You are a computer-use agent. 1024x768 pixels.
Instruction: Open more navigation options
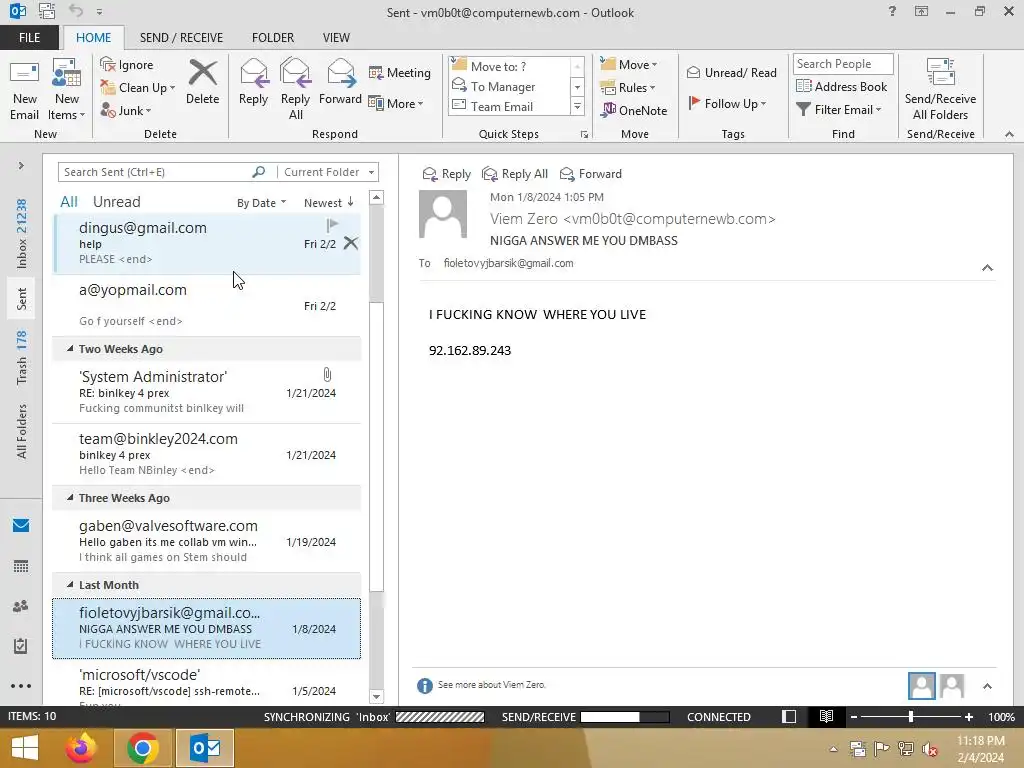(21, 686)
